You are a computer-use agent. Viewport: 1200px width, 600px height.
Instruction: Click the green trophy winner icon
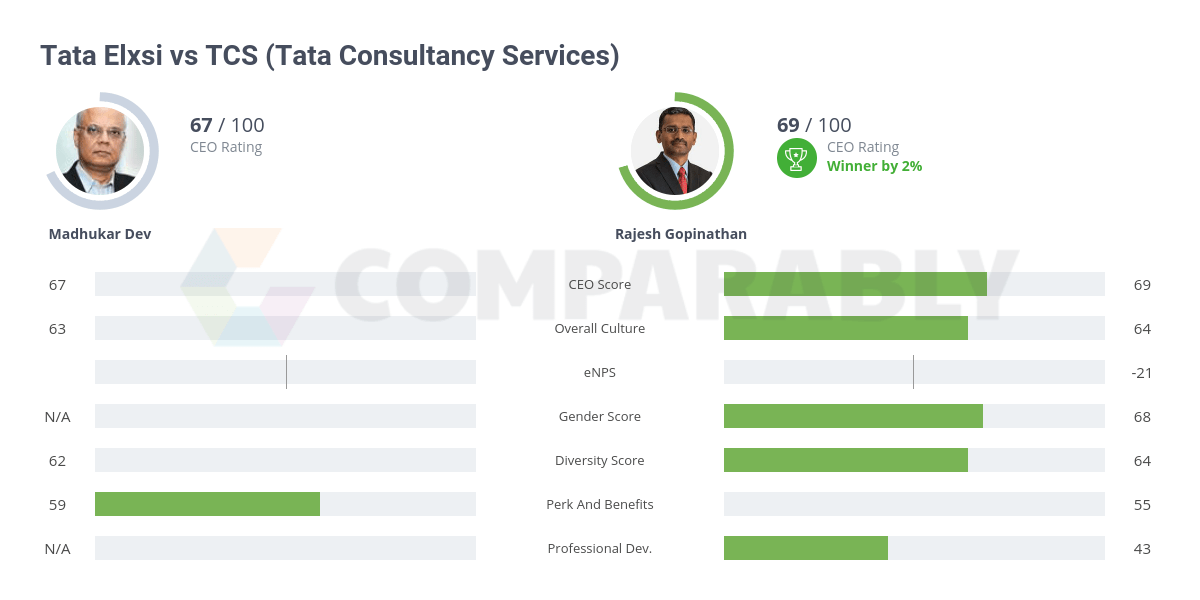coord(796,157)
